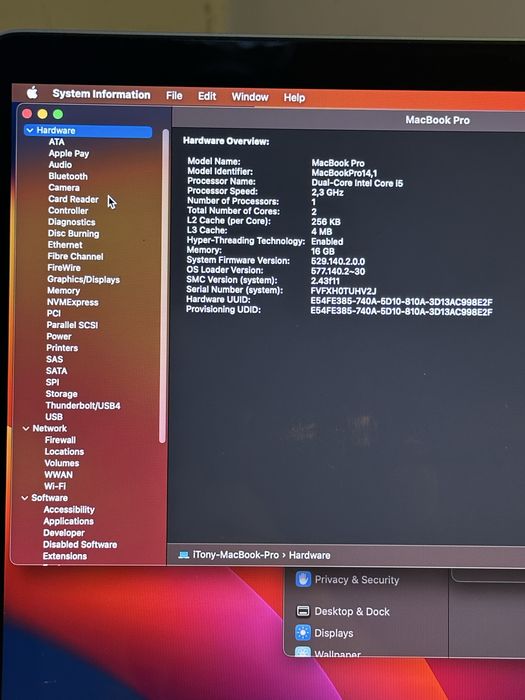Select Apple Pay in the sidebar
The width and height of the screenshot is (525, 700).
point(69,153)
